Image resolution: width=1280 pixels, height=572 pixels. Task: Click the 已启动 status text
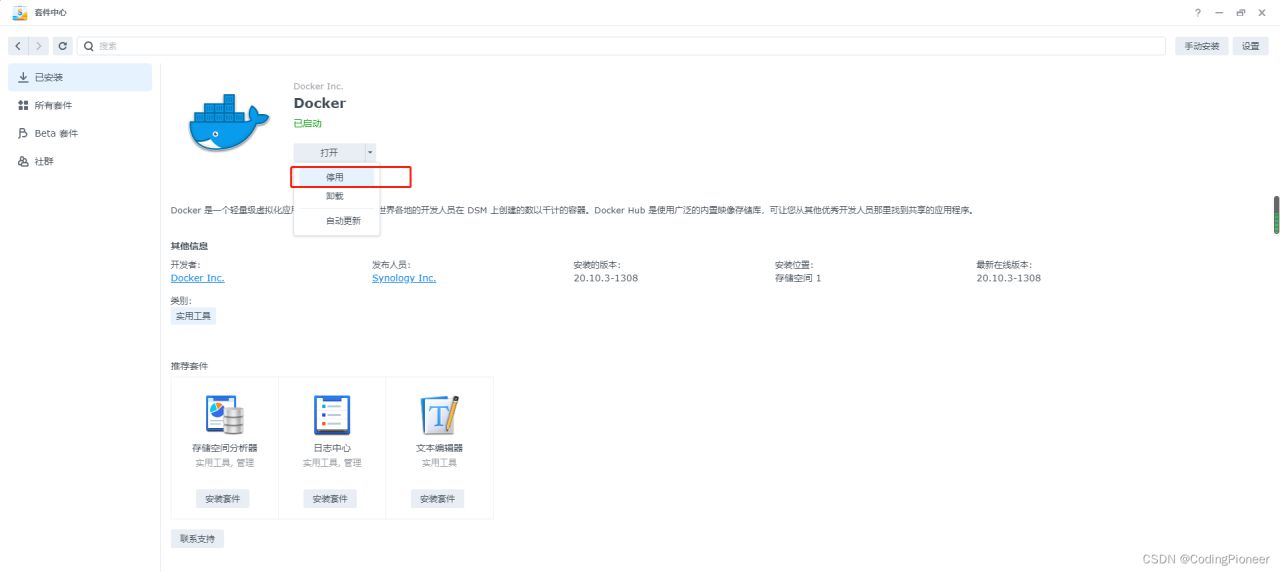[308, 124]
